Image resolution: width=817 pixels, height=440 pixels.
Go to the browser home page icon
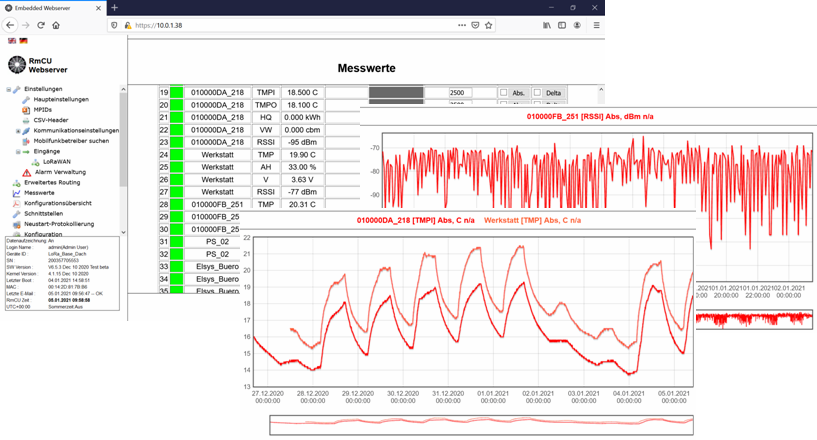tap(56, 25)
